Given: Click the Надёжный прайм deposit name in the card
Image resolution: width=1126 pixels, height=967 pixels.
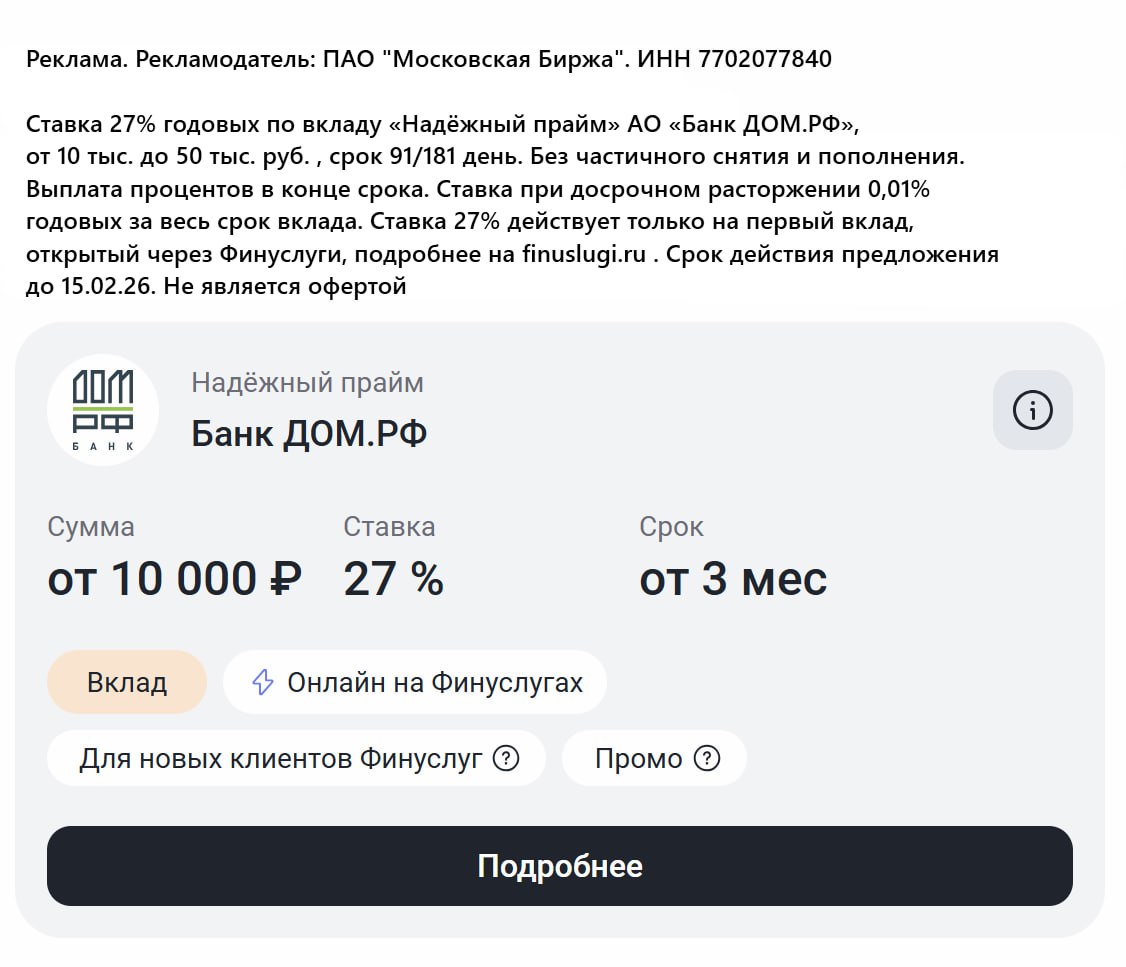Looking at the screenshot, I should tap(307, 383).
